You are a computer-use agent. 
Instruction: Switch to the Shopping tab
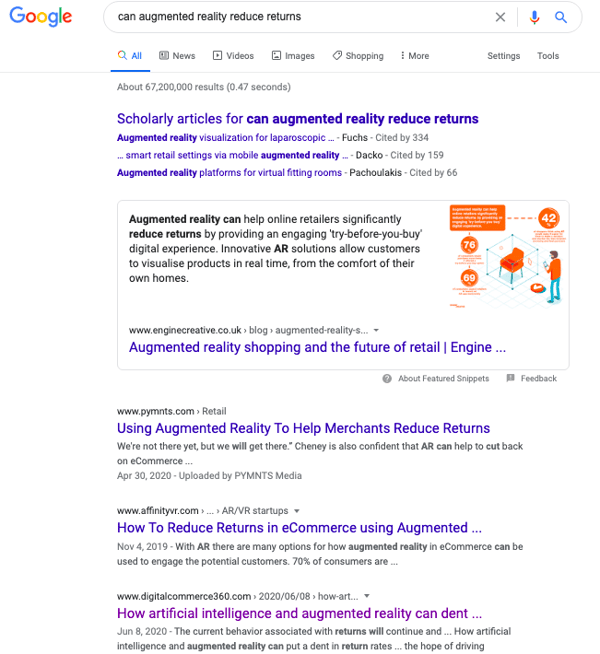point(358,56)
